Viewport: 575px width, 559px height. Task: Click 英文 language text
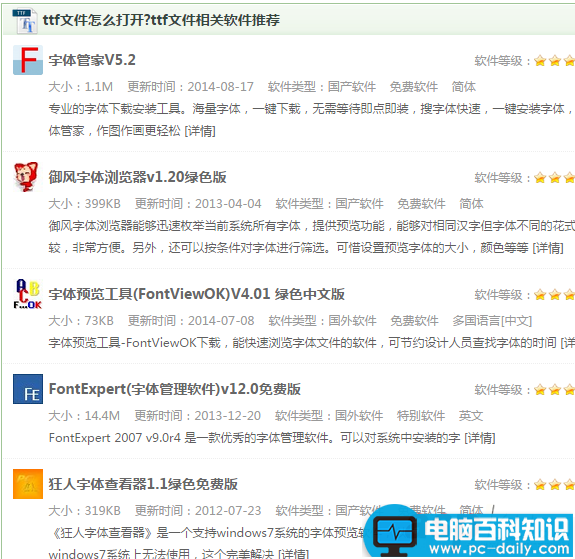pos(471,416)
